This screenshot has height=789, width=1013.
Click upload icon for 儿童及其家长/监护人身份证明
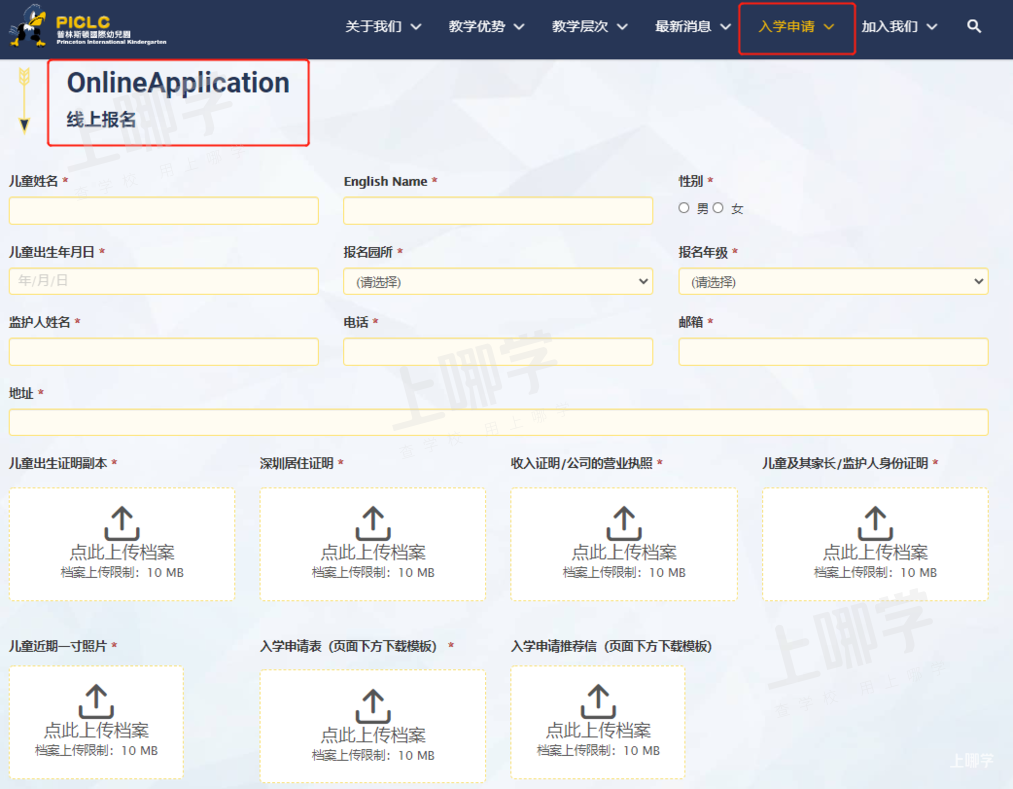875,522
